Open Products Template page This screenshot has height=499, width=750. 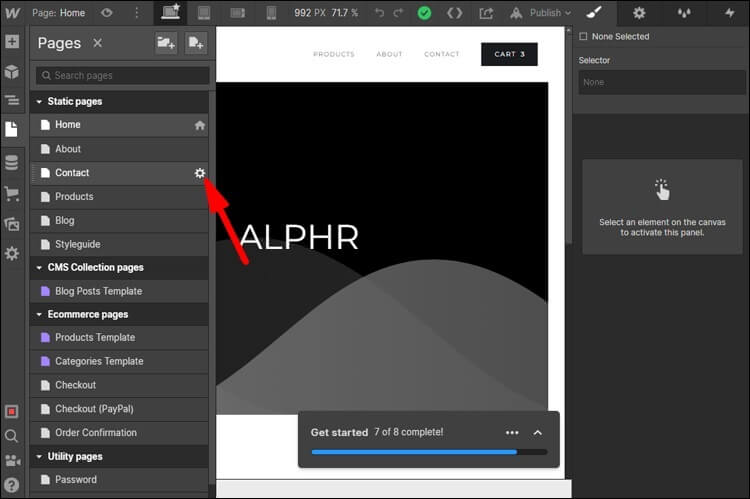point(119,338)
